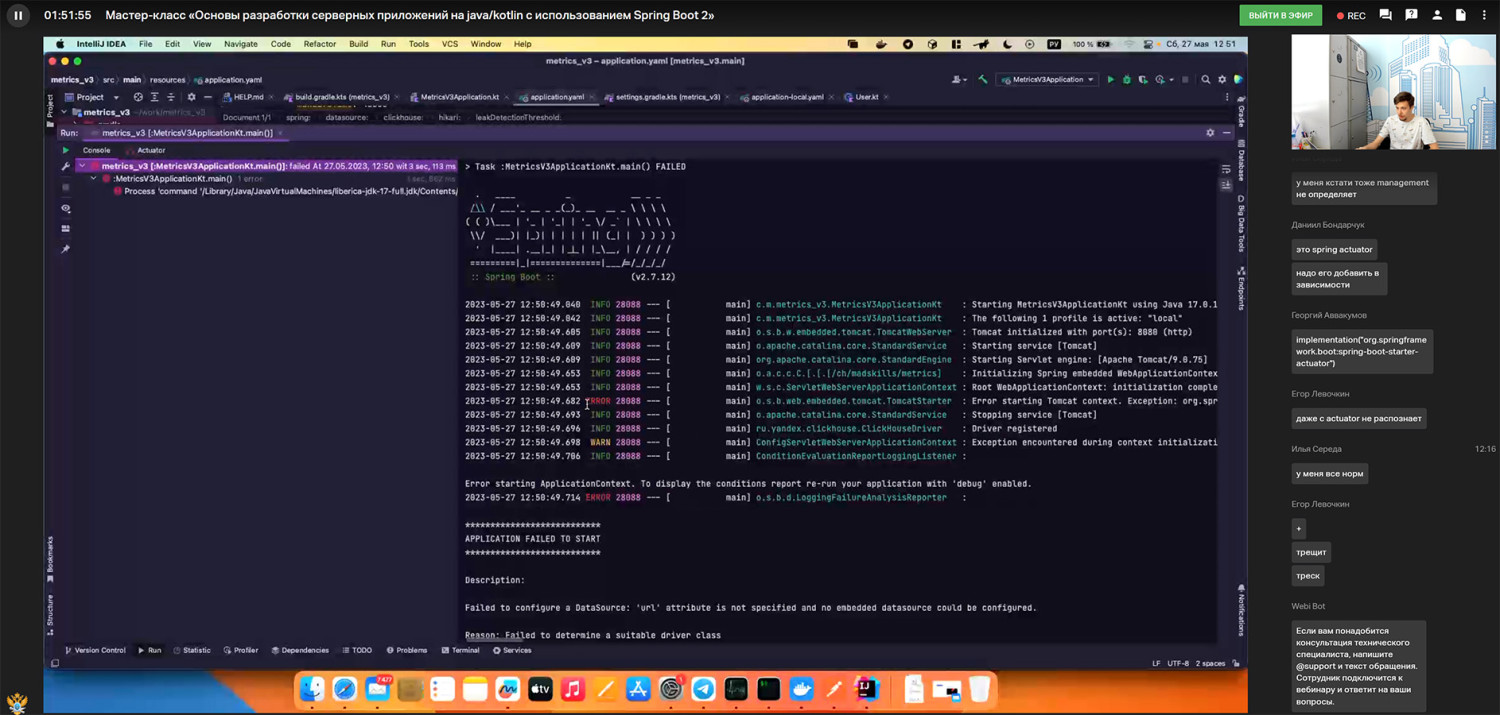1500x715 pixels.
Task: Open the Terminal tool window
Action: [460, 650]
